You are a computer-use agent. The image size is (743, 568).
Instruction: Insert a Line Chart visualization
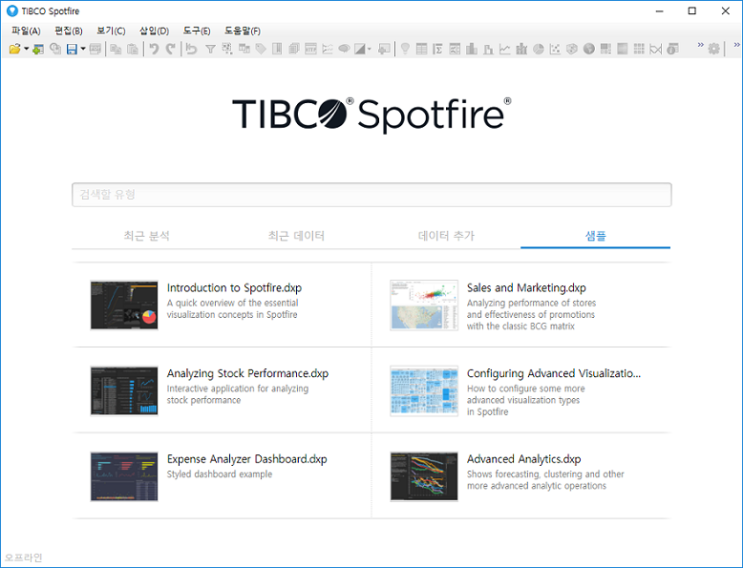(x=505, y=49)
